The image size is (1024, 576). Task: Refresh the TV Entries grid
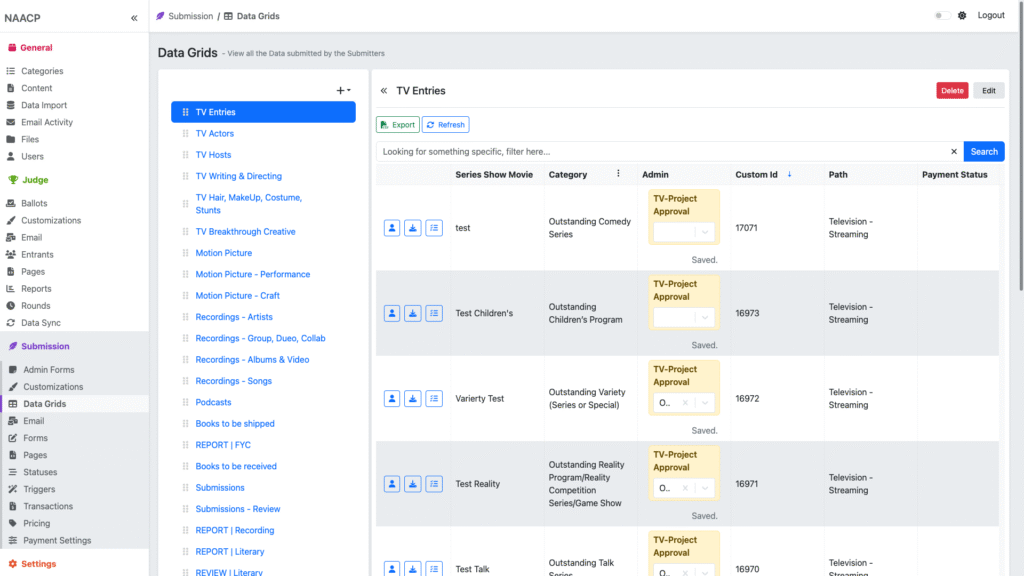coord(445,125)
